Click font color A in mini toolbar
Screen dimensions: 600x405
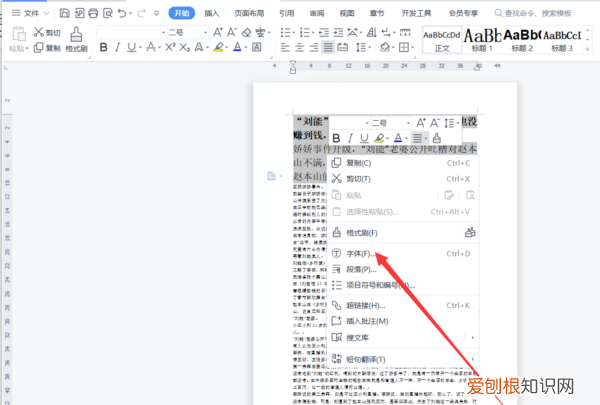[x=398, y=138]
